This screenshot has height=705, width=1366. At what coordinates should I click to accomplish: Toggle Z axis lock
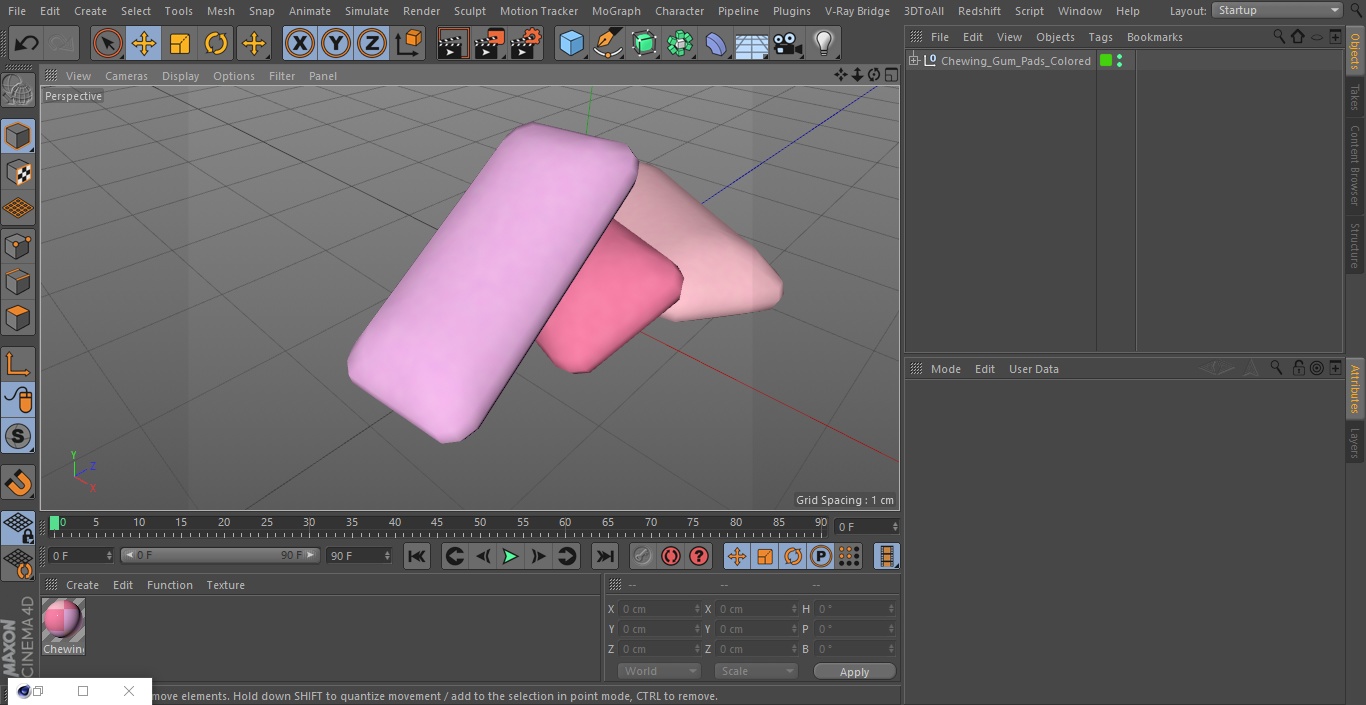372,43
